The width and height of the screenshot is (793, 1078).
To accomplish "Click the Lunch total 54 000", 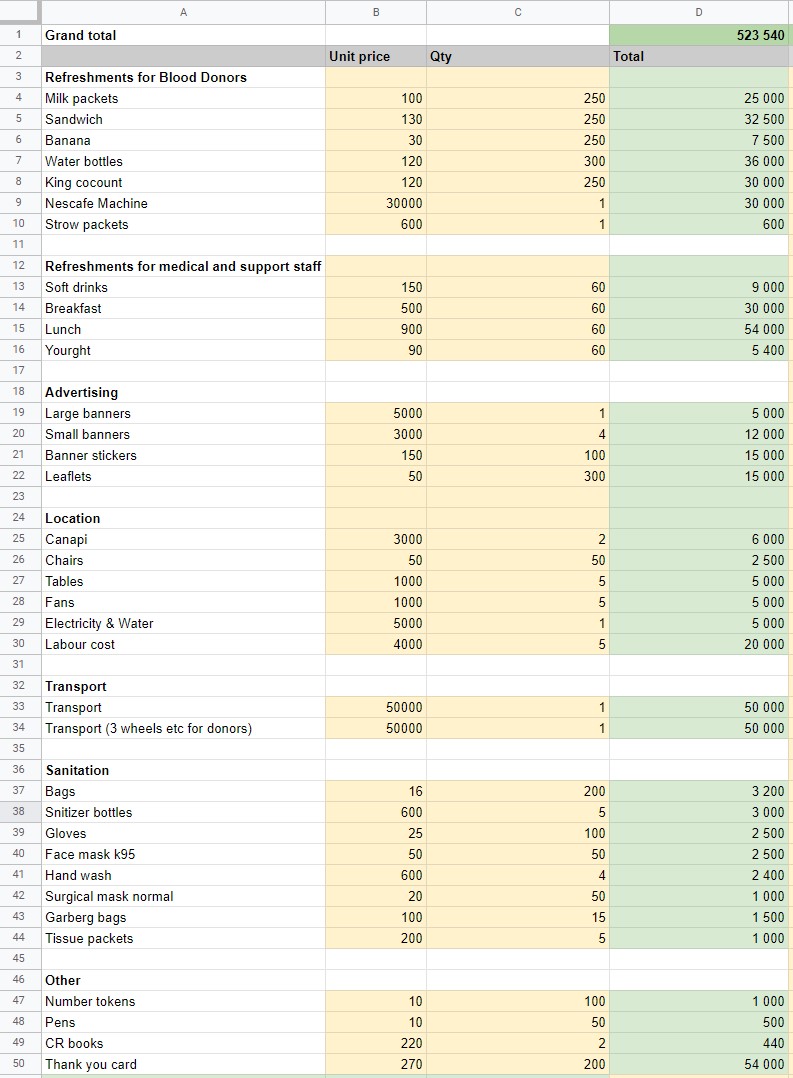I will click(698, 329).
